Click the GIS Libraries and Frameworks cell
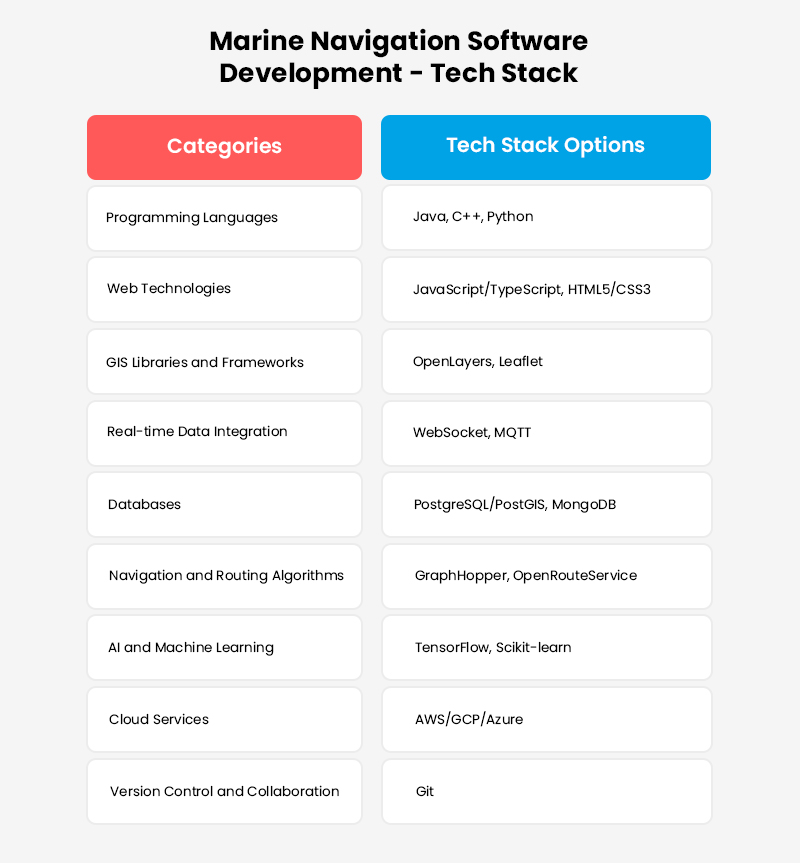Viewport: 800px width, 863px height. 224,362
